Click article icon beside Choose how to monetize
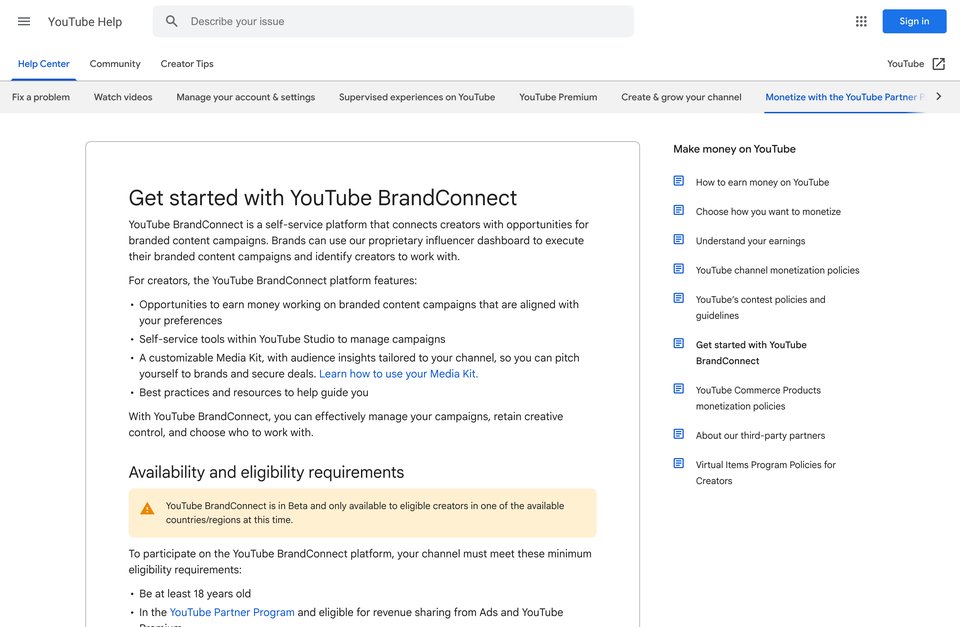This screenshot has width=960, height=627. click(x=678, y=210)
